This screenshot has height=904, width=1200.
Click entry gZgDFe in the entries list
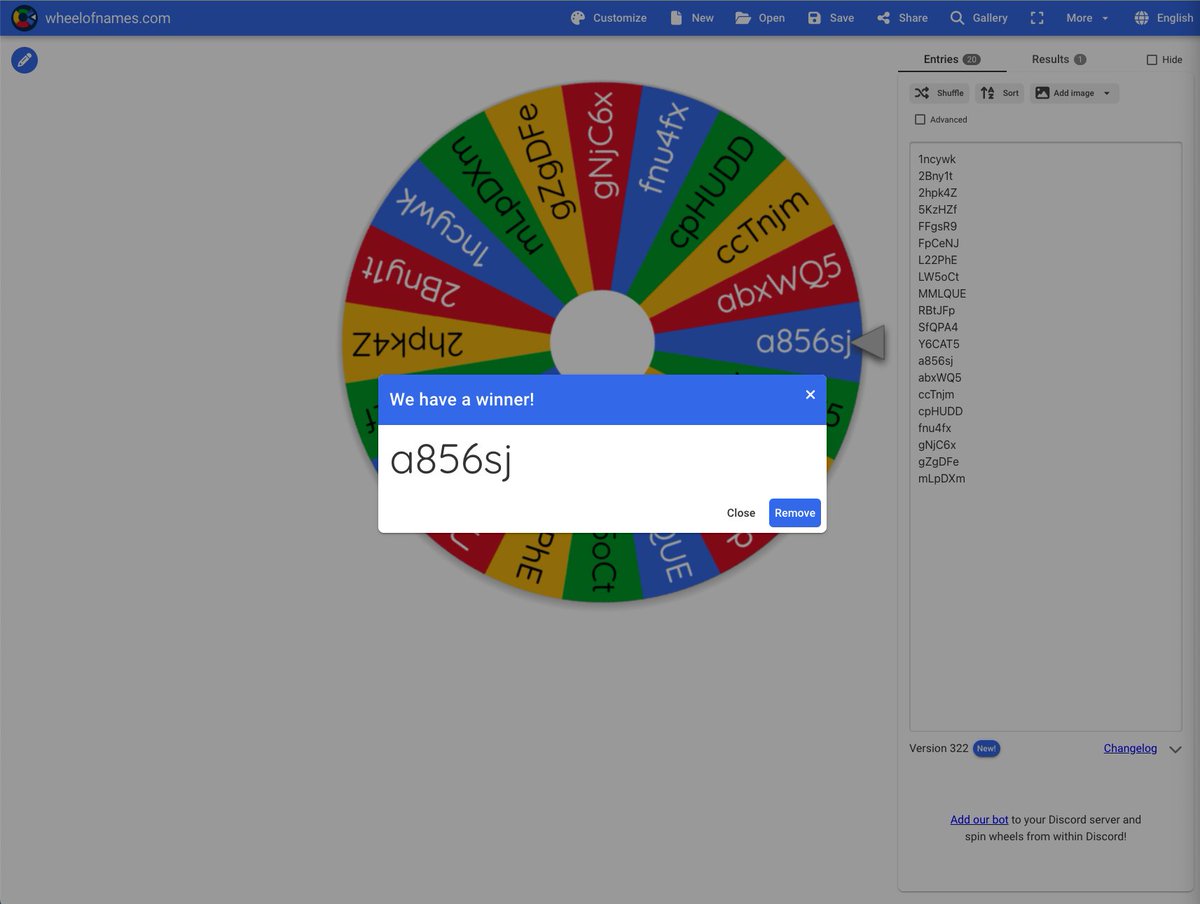tap(939, 462)
